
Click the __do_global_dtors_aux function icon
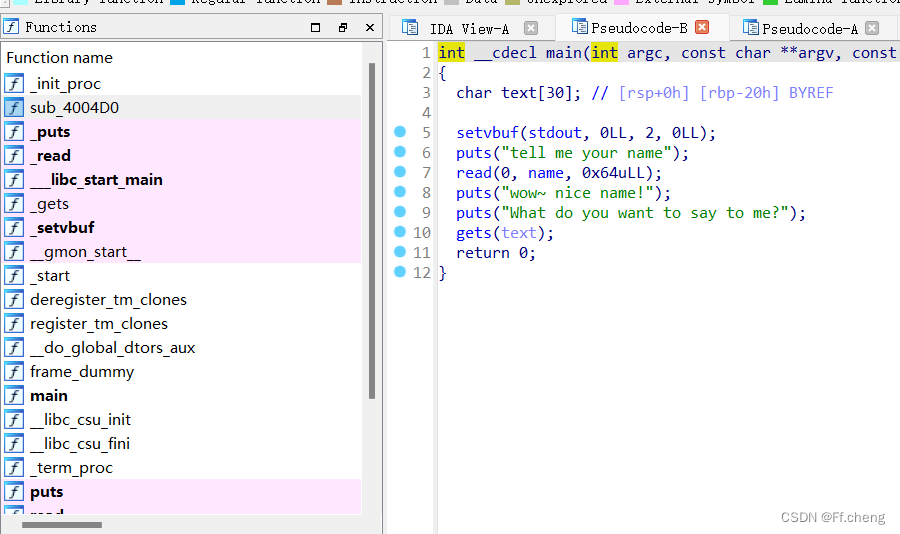coord(14,348)
